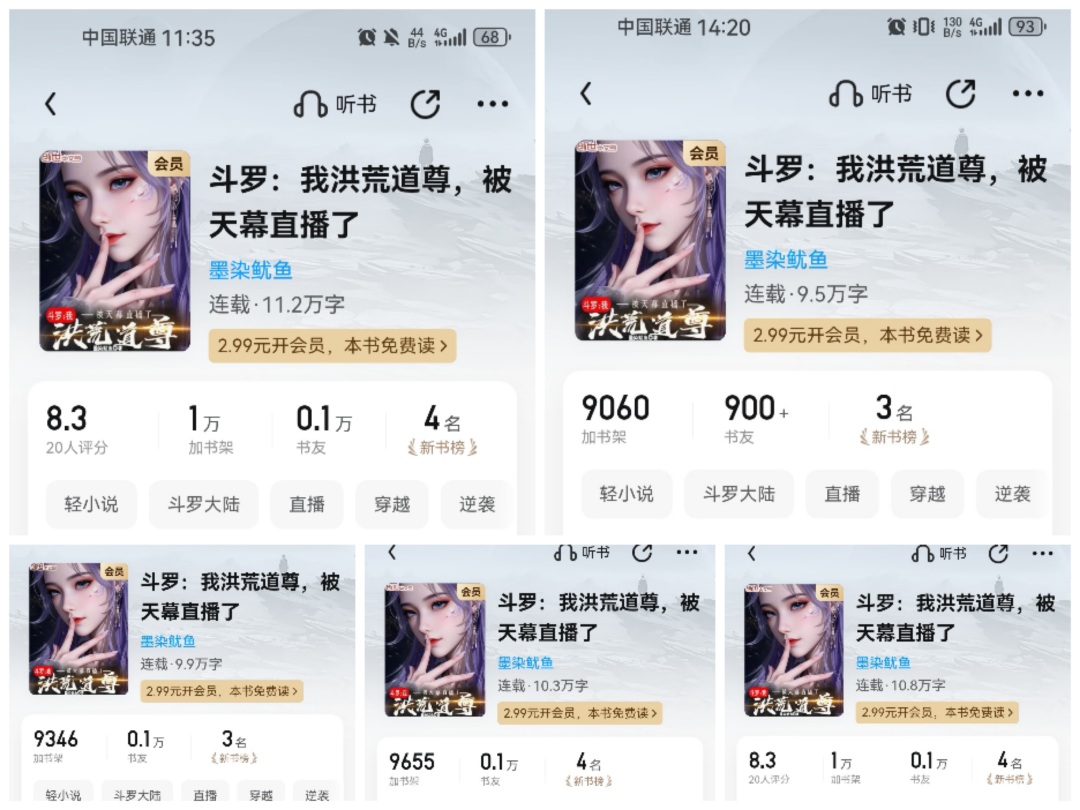Tap book cover beside 连载·11.2万字
Viewport: 1080px width, 810px height.
pos(114,251)
